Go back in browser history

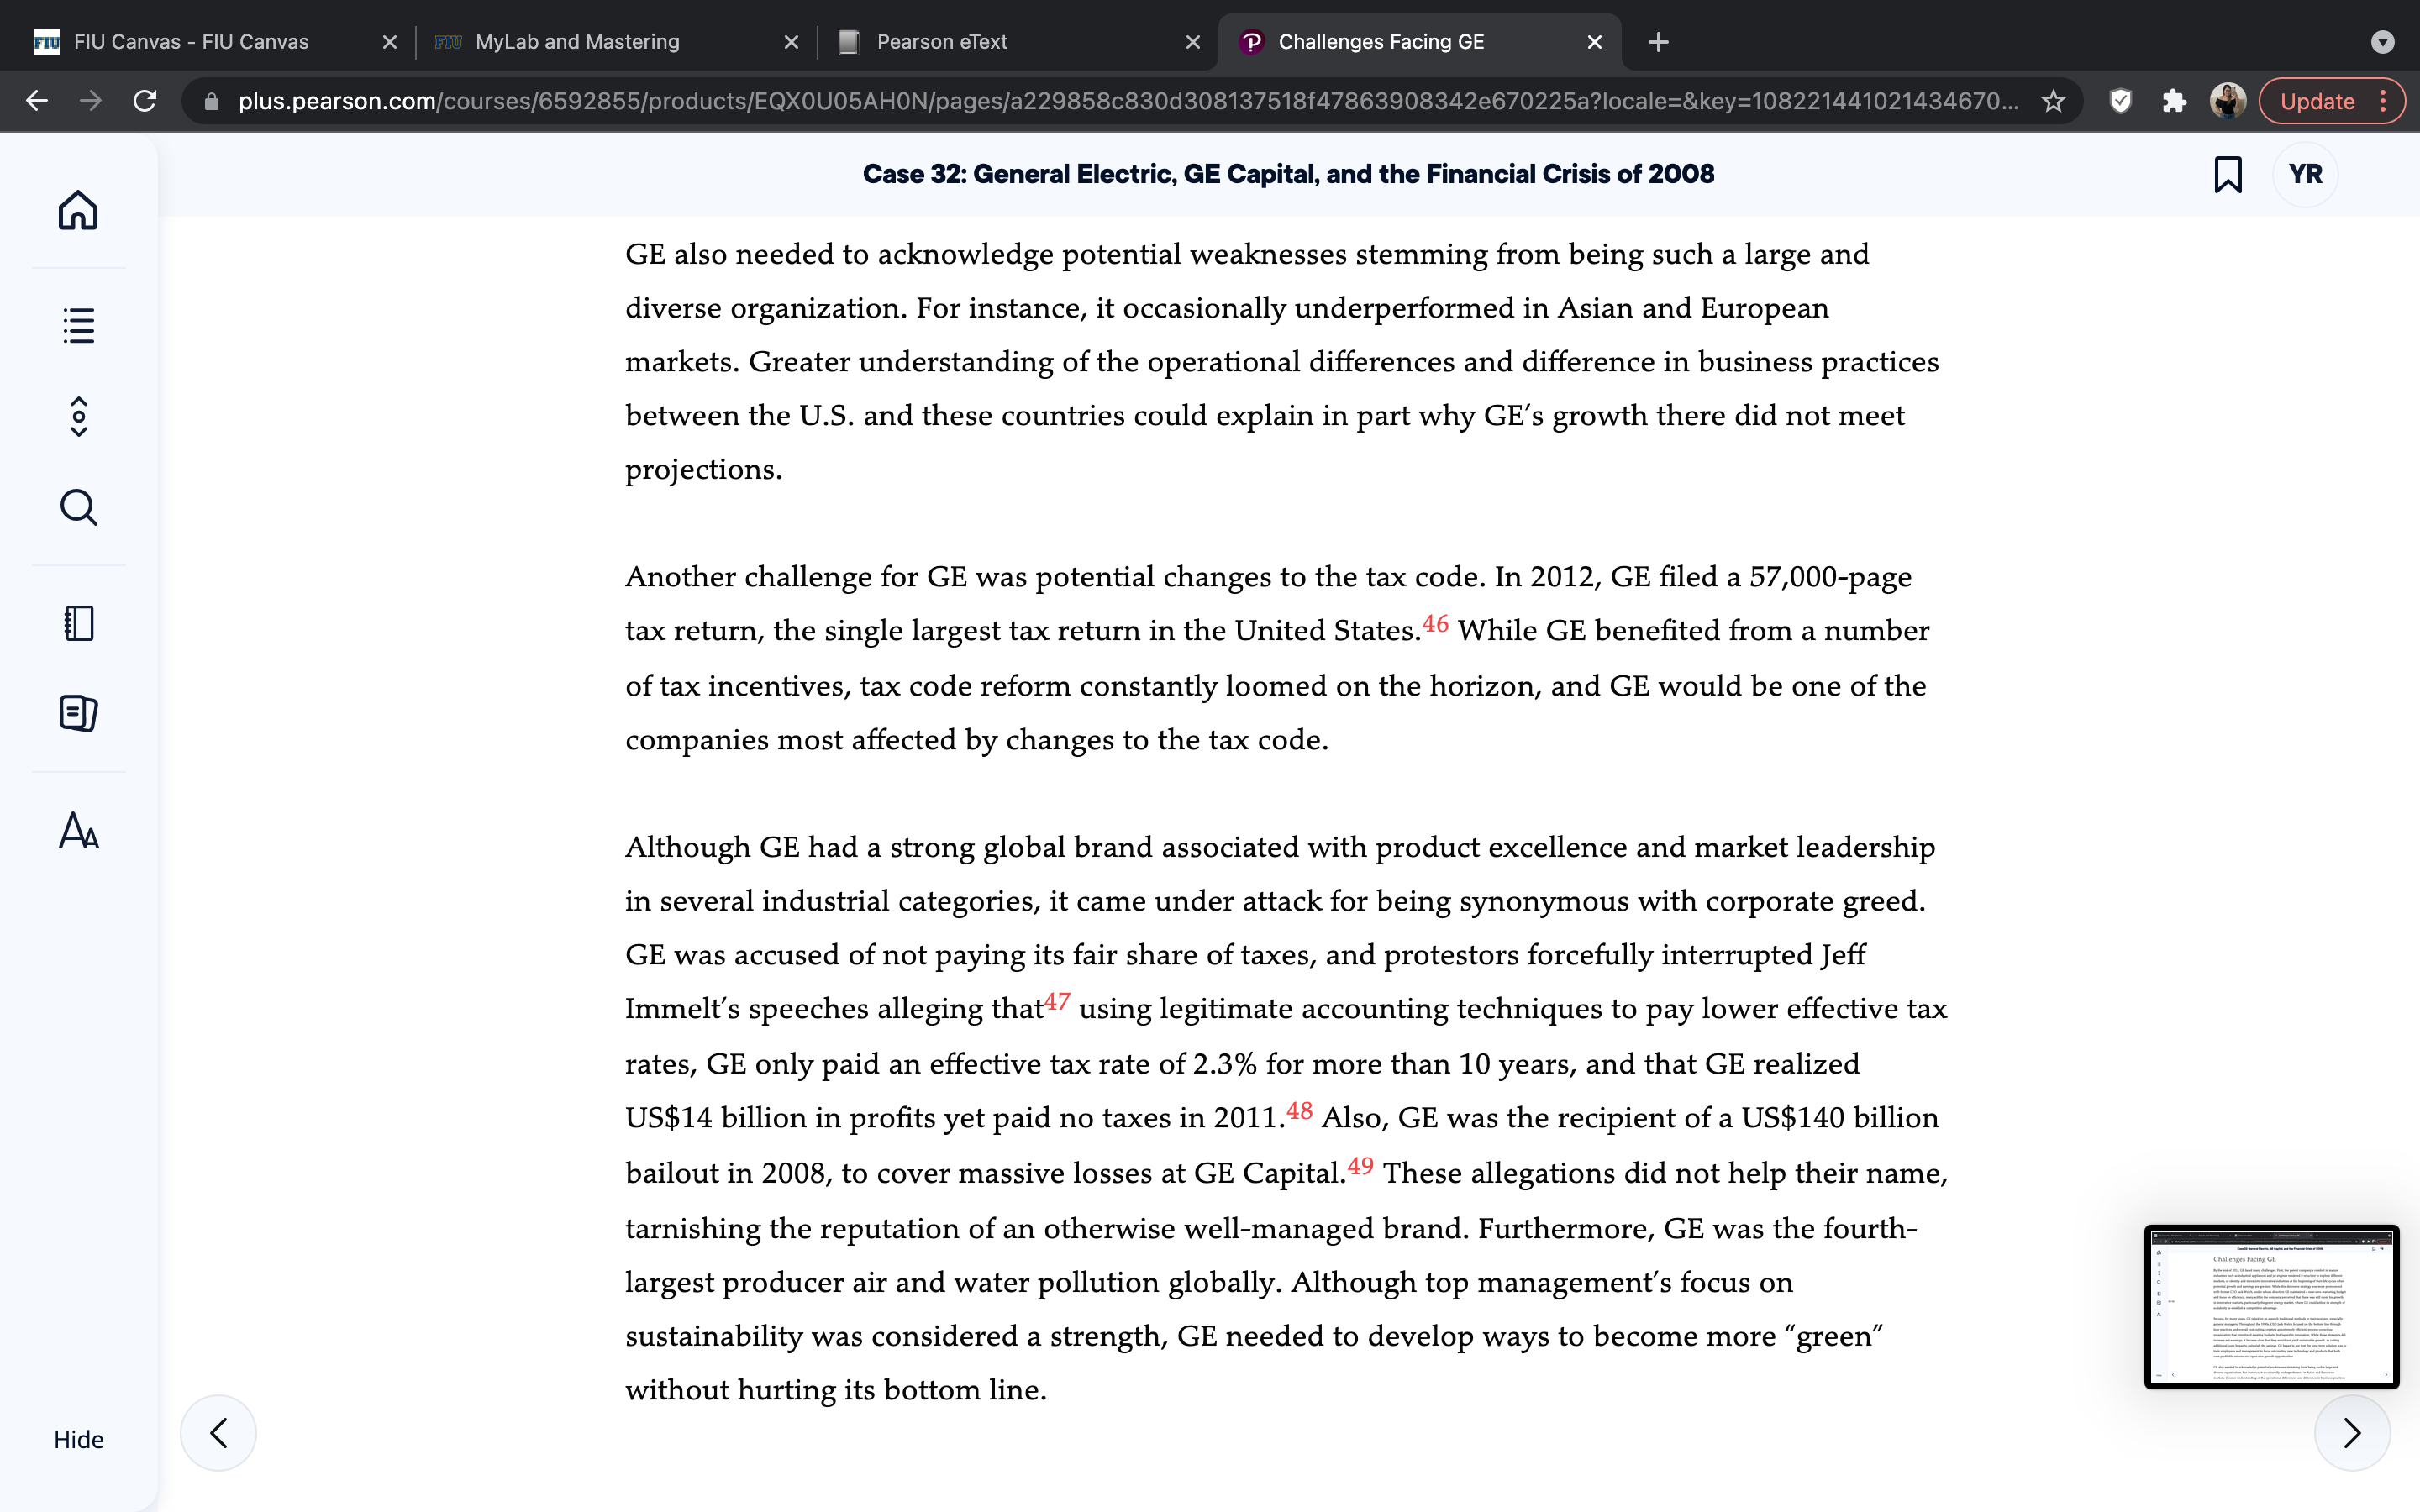(37, 101)
